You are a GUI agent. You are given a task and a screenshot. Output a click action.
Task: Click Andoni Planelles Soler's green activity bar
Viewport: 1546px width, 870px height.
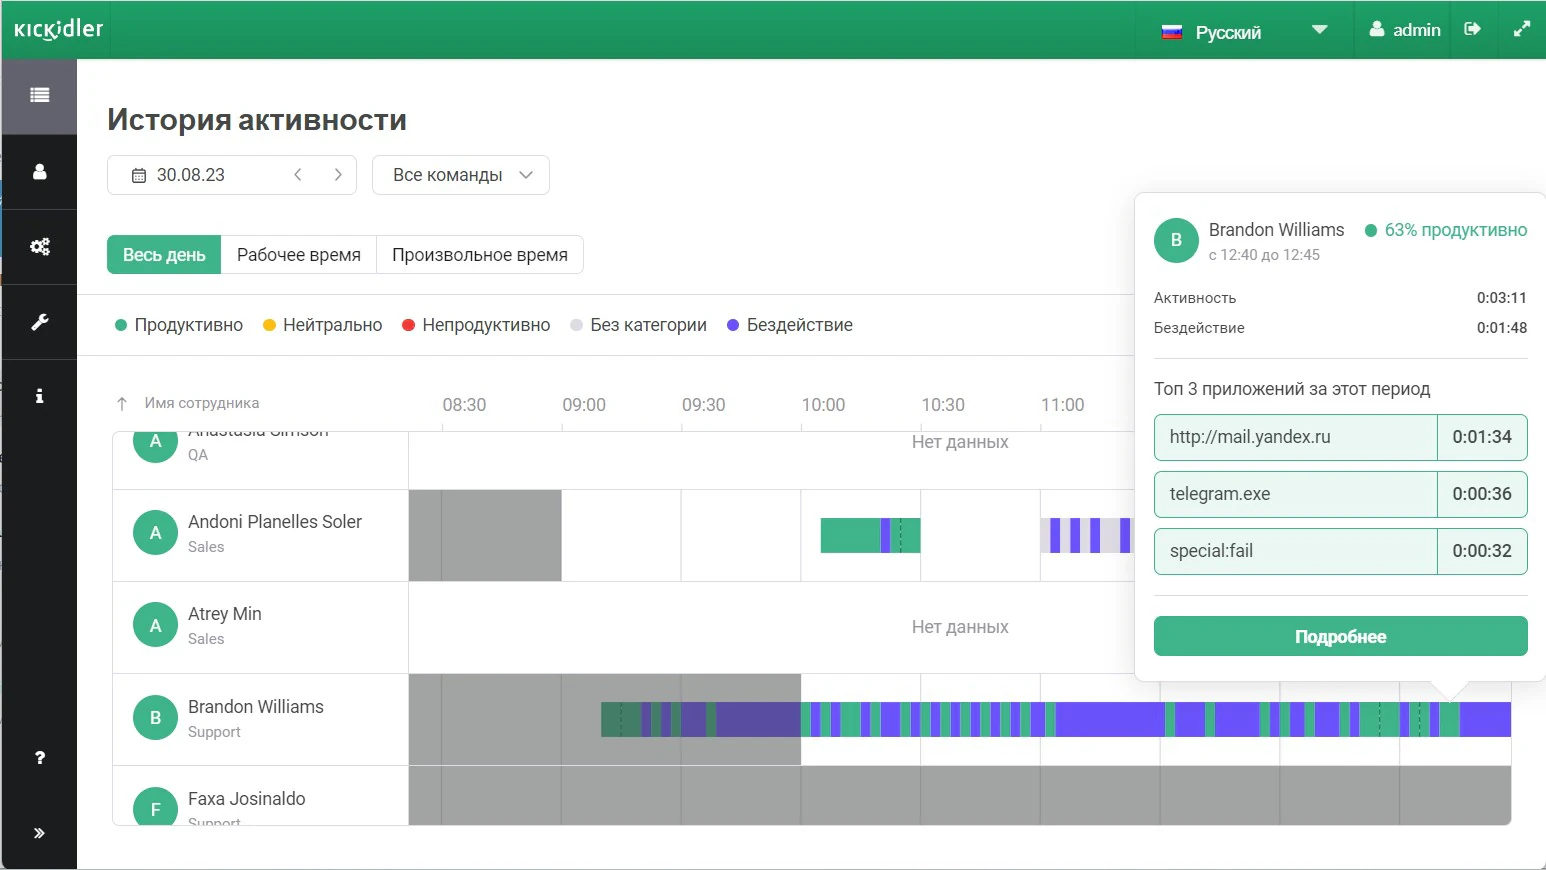pyautogui.click(x=850, y=535)
